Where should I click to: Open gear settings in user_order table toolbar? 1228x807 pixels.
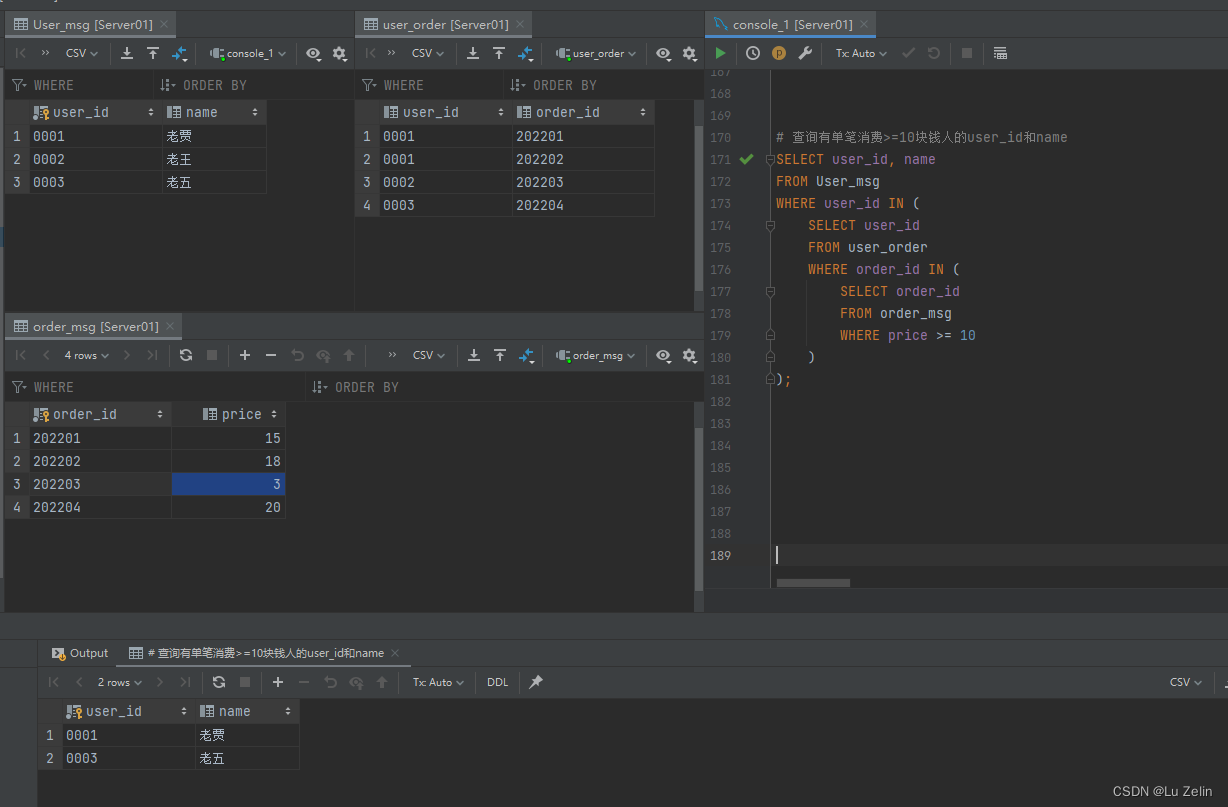pos(689,53)
